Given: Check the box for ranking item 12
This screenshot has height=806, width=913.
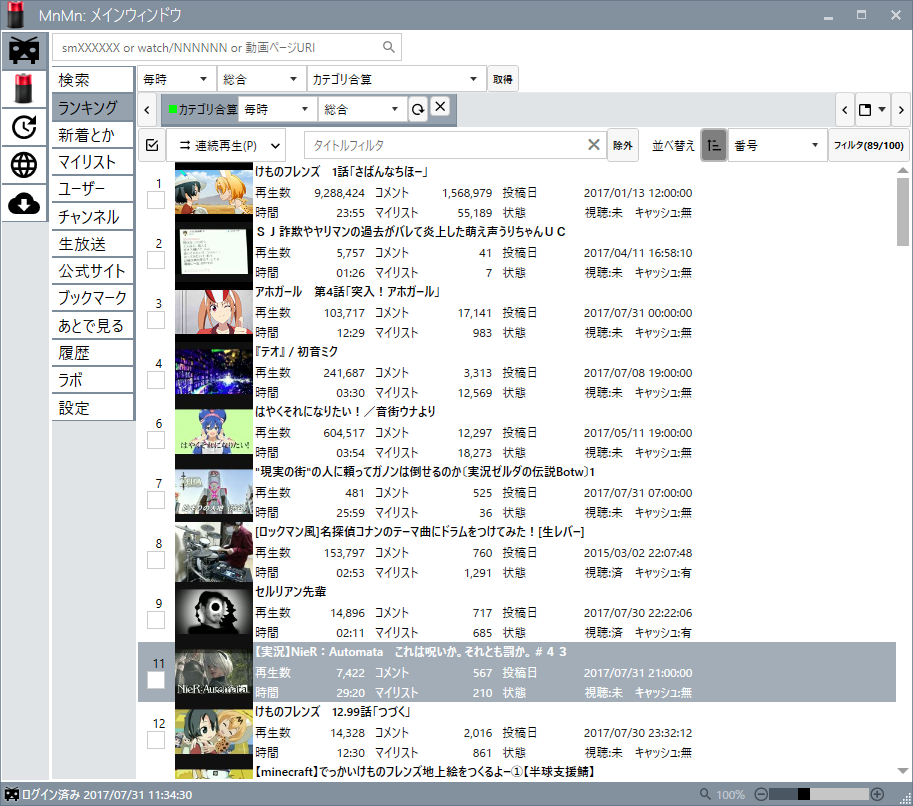Looking at the screenshot, I should point(155,740).
